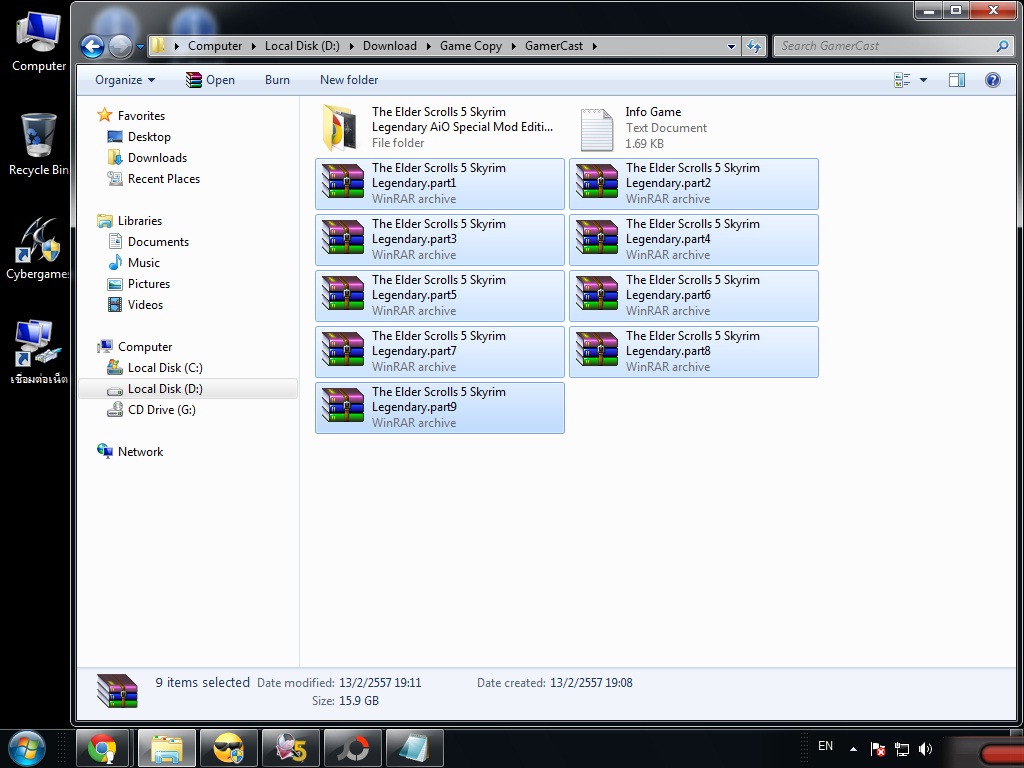Select the Legendary.part1 WinRAR archive
The width and height of the screenshot is (1024, 768).
[440, 184]
